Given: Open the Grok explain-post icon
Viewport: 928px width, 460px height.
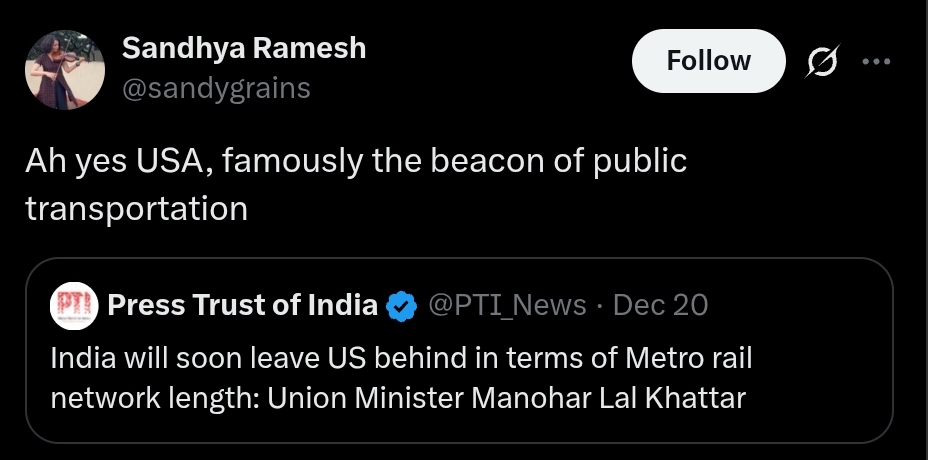Looking at the screenshot, I should coord(824,61).
